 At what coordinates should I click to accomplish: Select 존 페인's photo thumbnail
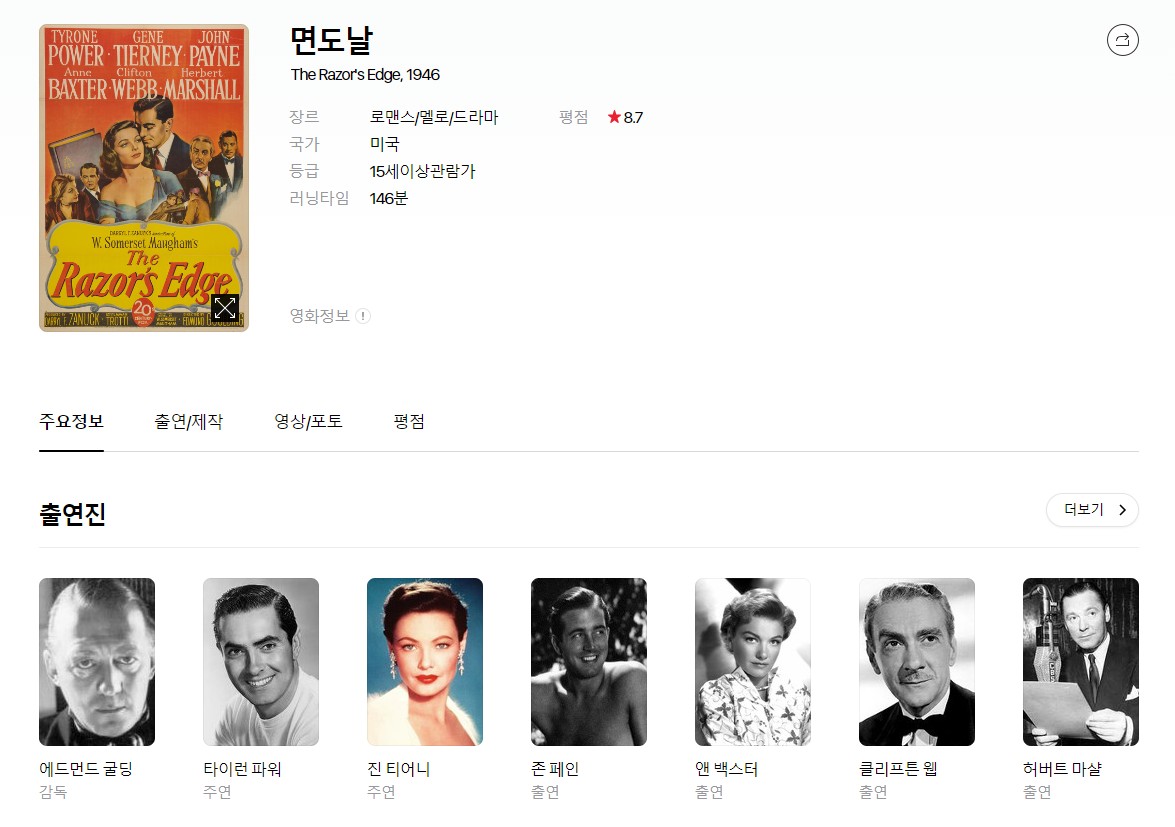(589, 661)
